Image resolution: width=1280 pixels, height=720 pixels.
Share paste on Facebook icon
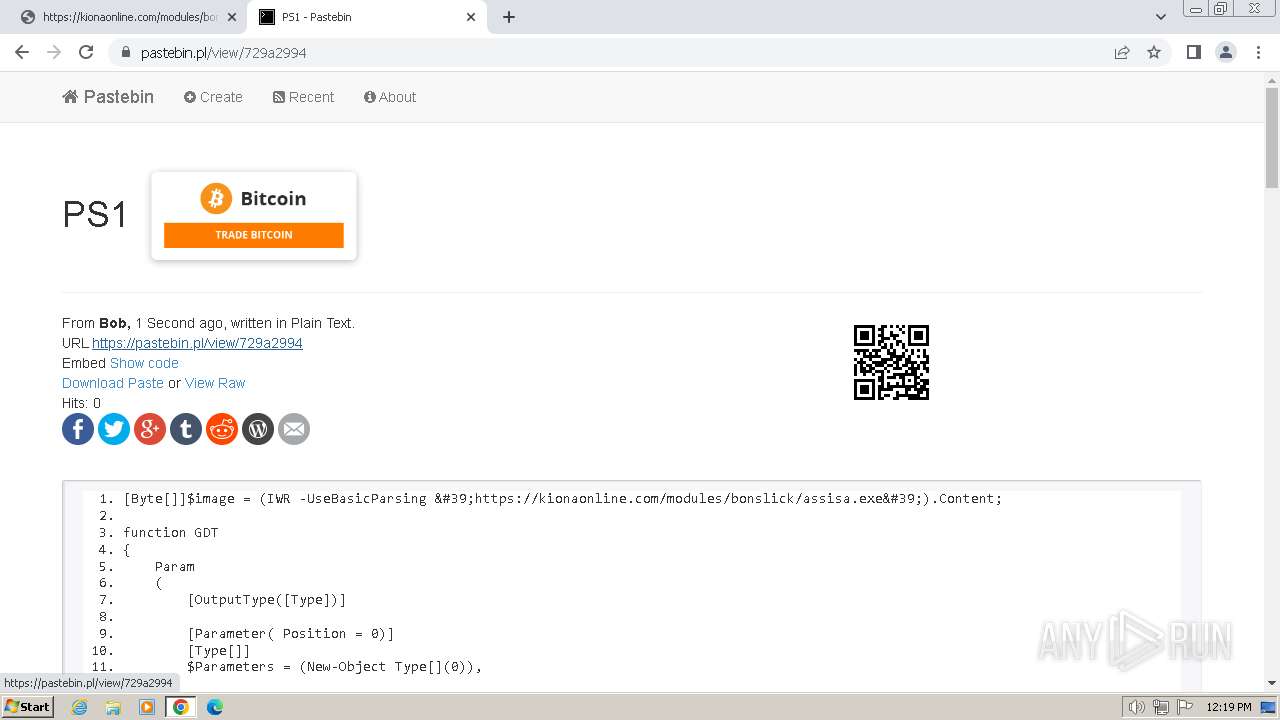(78, 429)
